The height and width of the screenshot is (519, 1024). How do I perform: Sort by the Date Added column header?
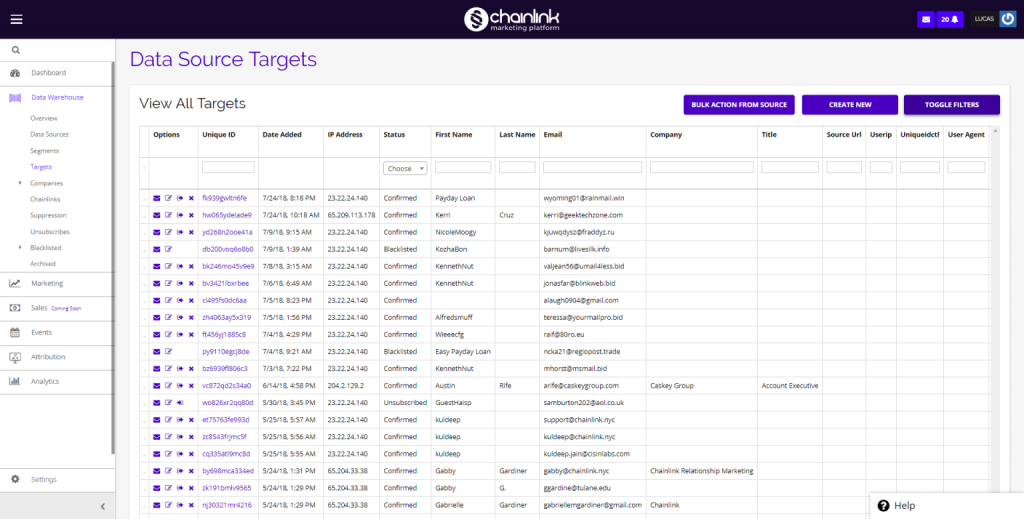point(282,134)
